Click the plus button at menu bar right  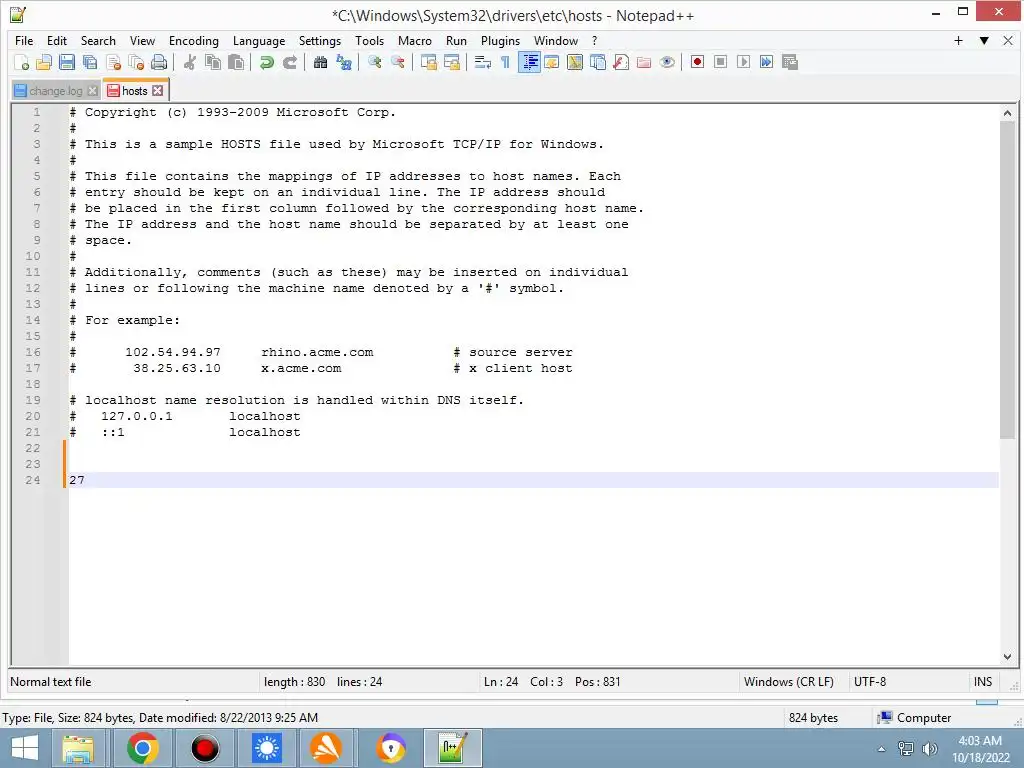[x=958, y=40]
